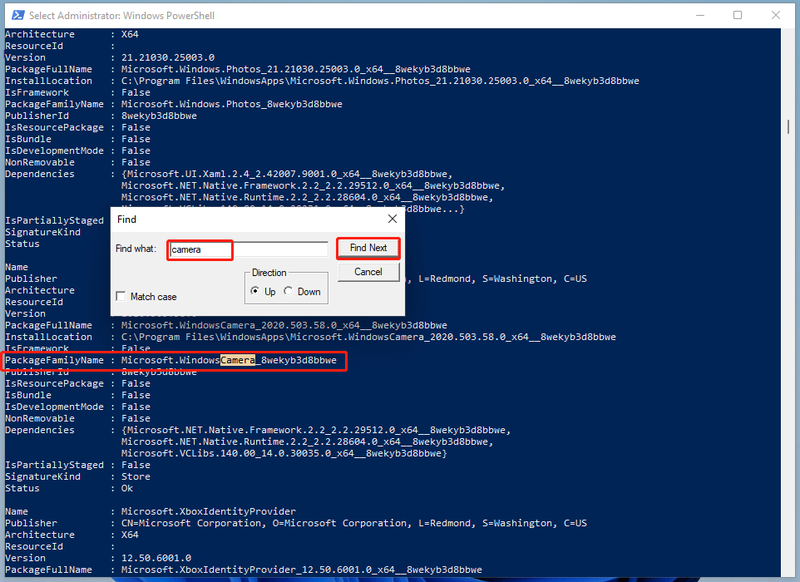Click version 21.21030.25003.0 text
This screenshot has width=800, height=582.
[168, 58]
